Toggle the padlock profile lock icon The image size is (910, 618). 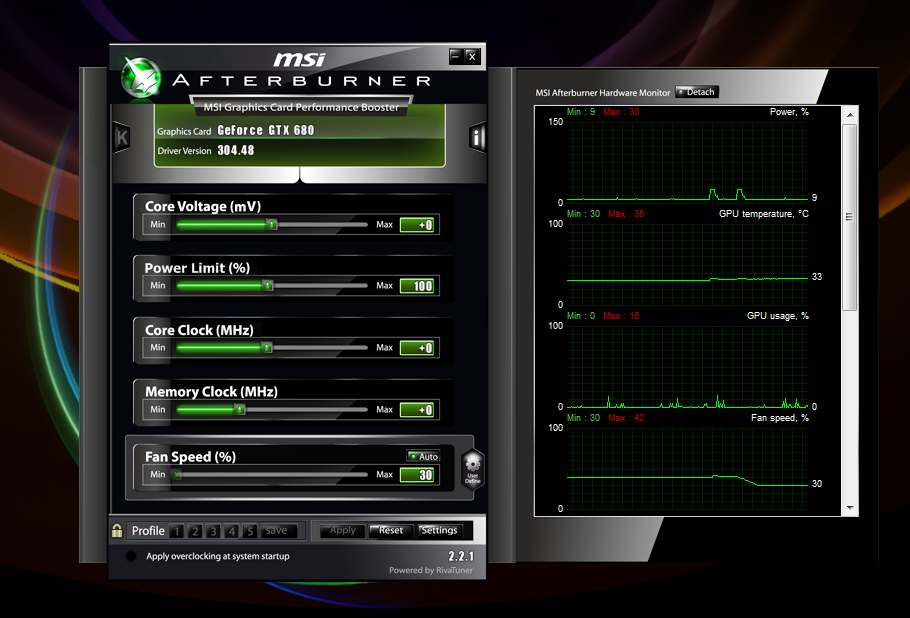[117, 530]
